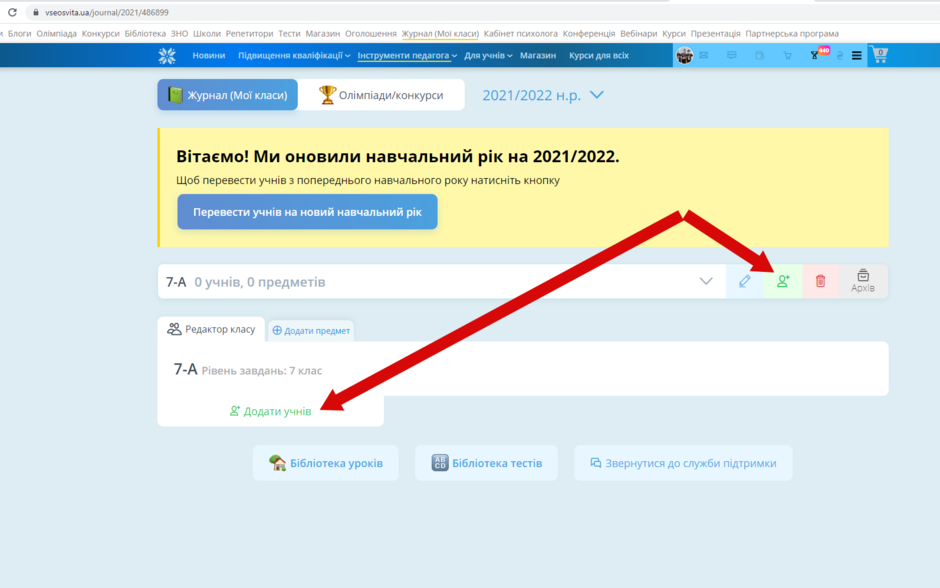Open Для учнів dropdown menu
Viewport: 940px width, 588px height.
[488, 55]
